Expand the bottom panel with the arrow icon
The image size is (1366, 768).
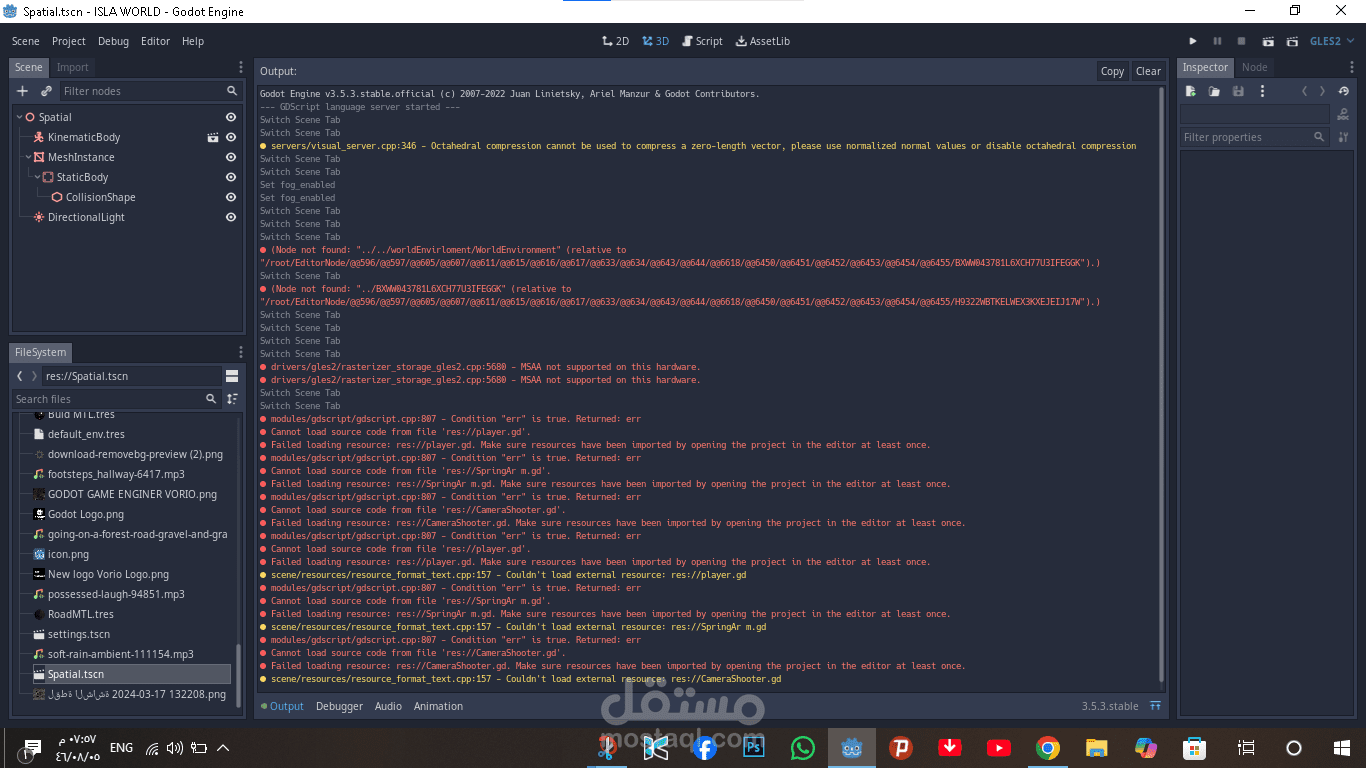[1155, 706]
